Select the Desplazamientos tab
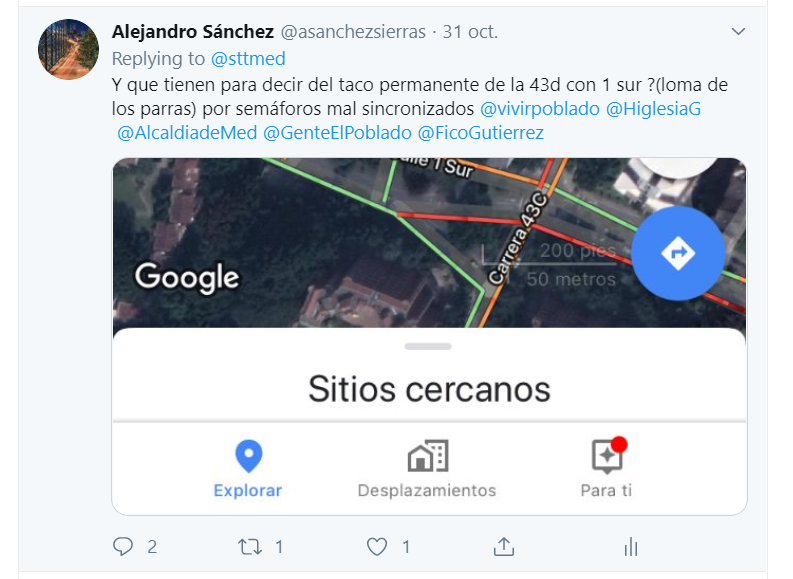793x579 pixels. [427, 469]
